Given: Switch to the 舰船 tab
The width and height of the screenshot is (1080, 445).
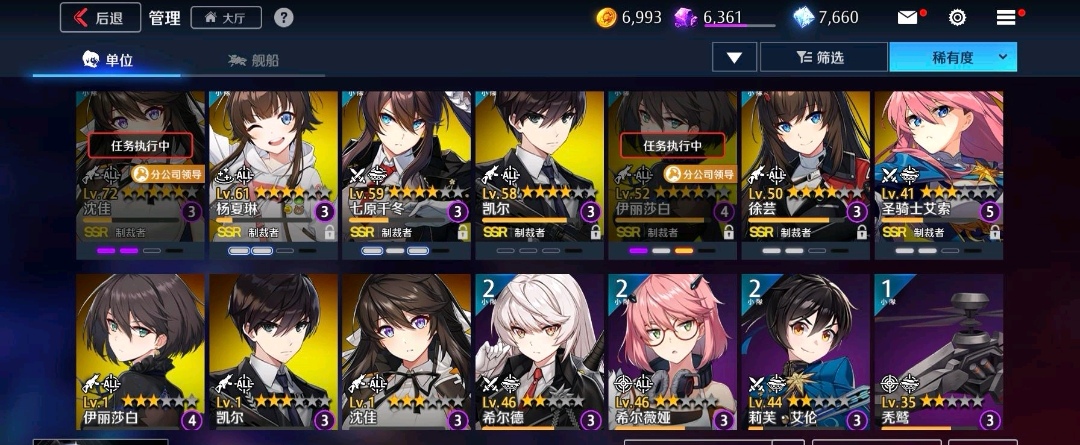Looking at the screenshot, I should pos(253,61).
